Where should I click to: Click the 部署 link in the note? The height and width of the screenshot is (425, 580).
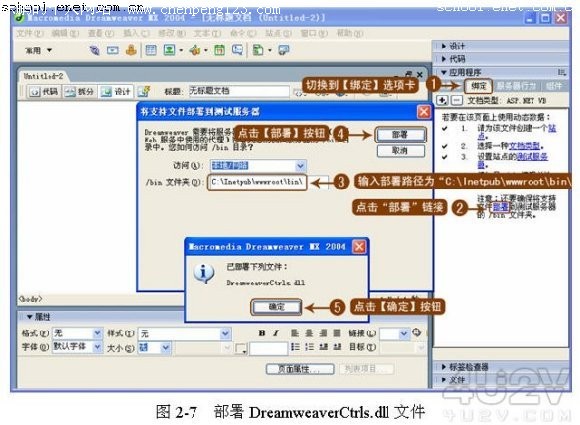[x=501, y=207]
